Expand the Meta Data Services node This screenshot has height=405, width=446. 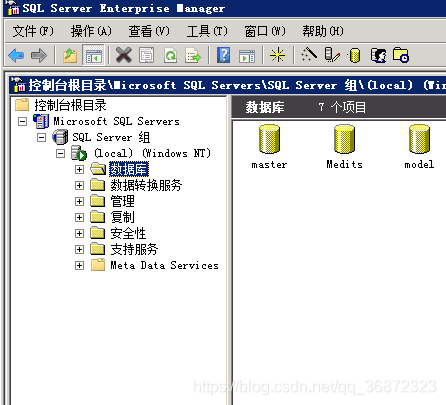click(x=79, y=265)
